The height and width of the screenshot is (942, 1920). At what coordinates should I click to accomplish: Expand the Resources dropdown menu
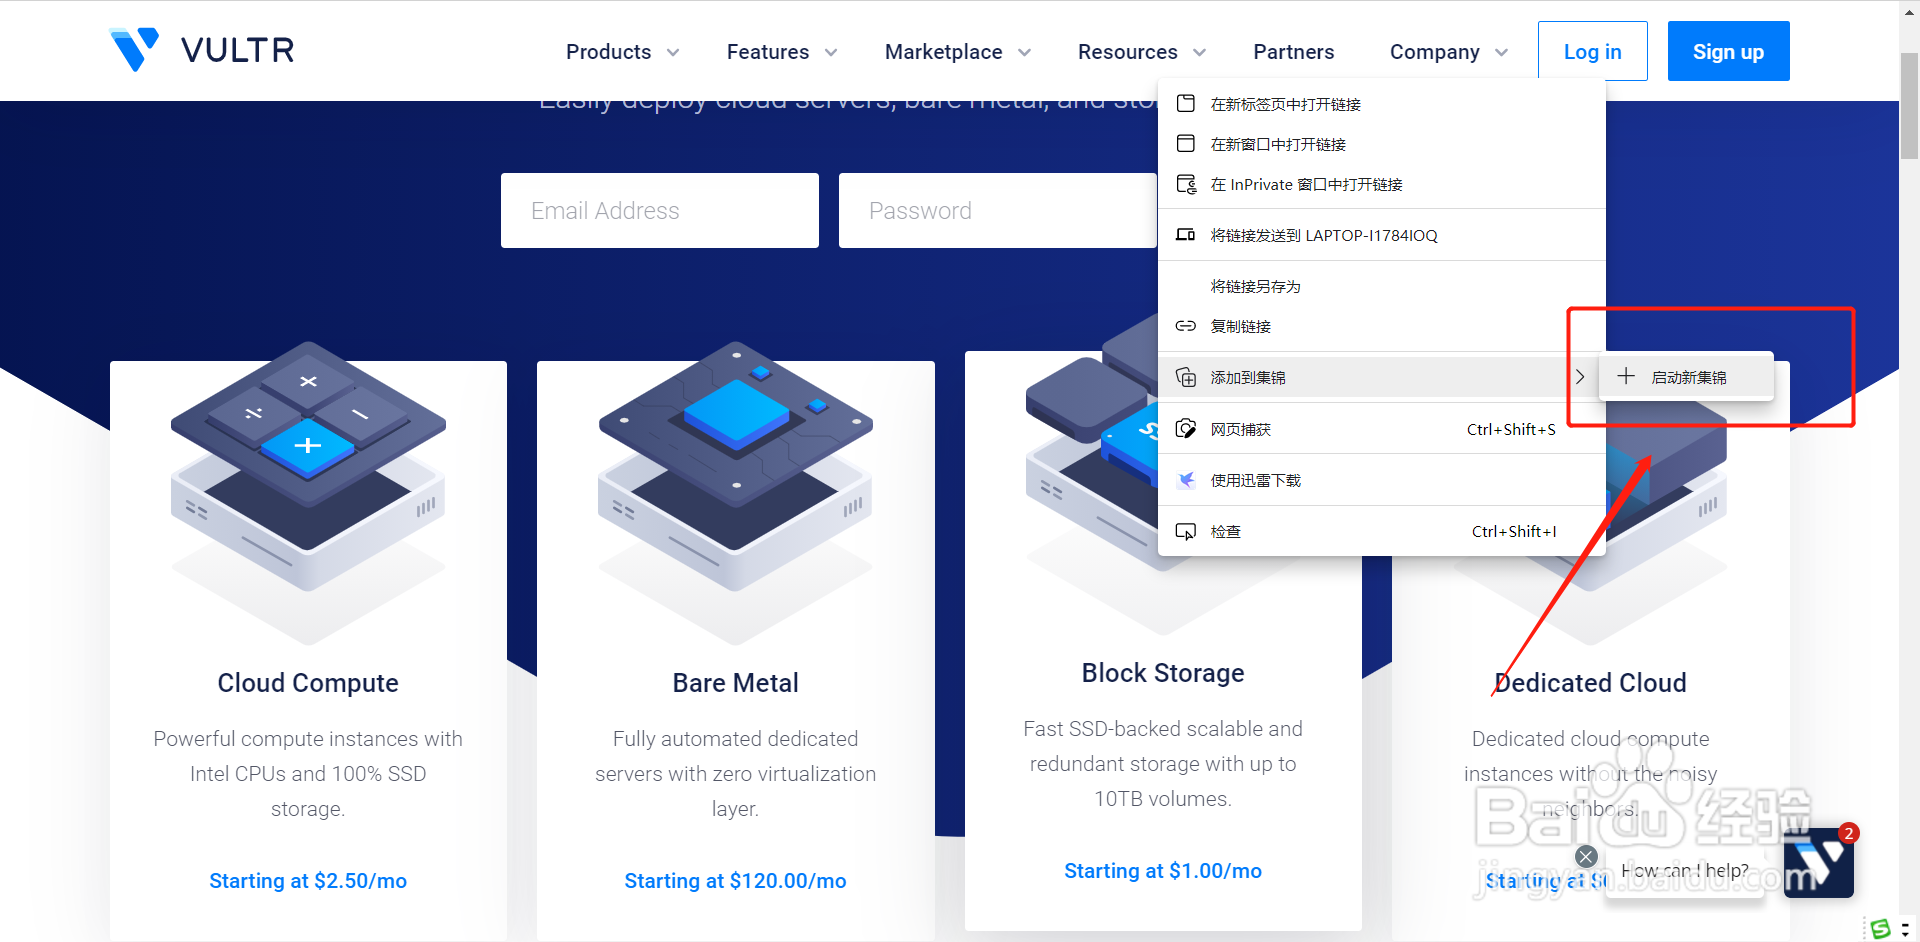tap(1142, 52)
